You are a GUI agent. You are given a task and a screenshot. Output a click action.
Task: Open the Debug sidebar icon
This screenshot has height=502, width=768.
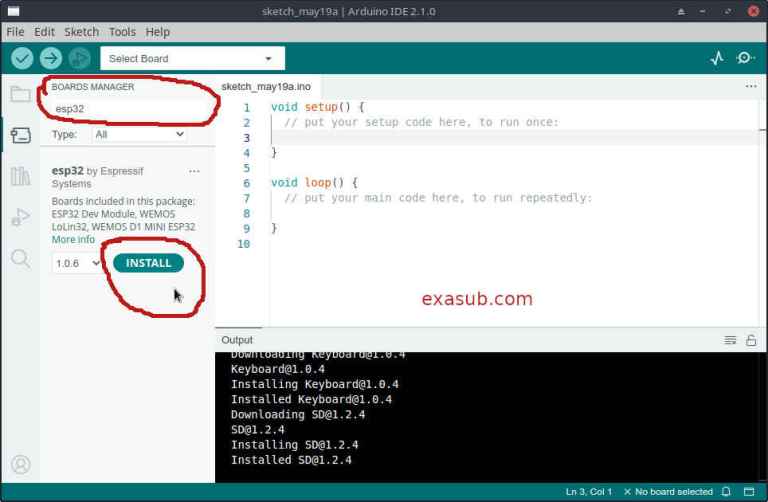tap(21, 217)
